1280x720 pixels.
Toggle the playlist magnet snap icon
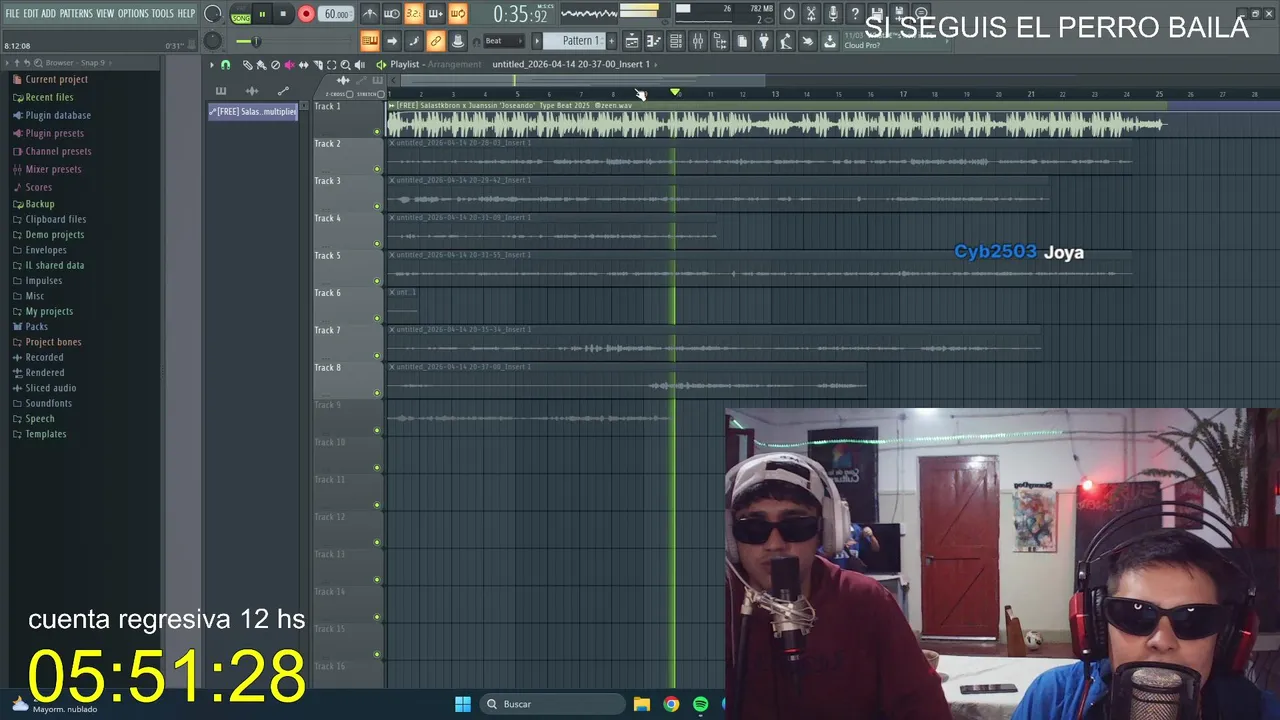(225, 65)
